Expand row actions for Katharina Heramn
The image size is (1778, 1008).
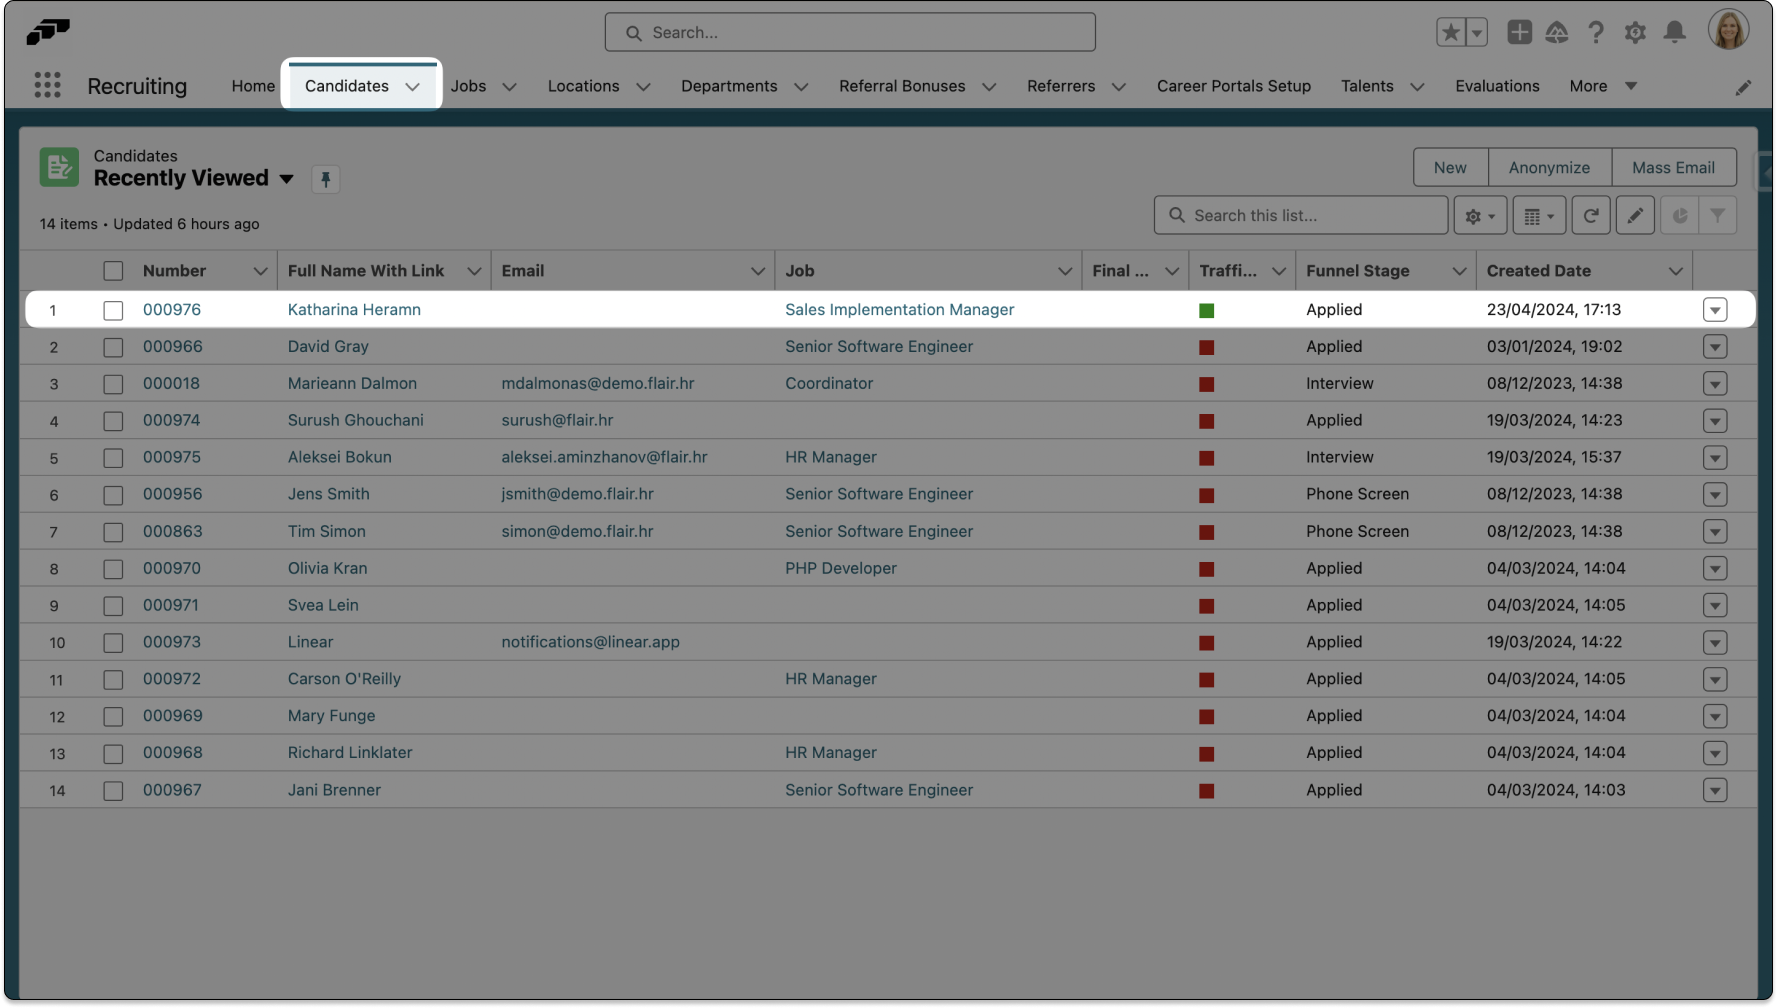pos(1714,310)
